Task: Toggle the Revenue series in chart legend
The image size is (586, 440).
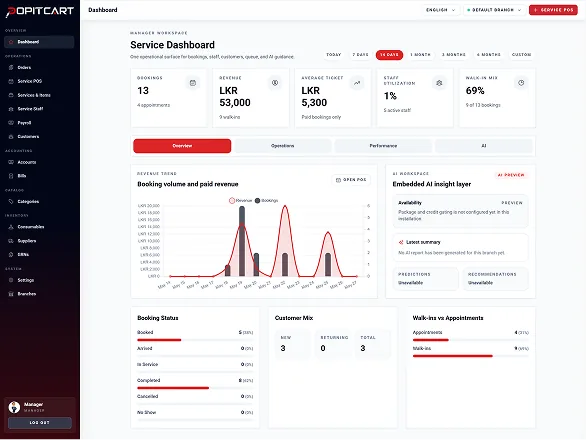Action: (241, 201)
